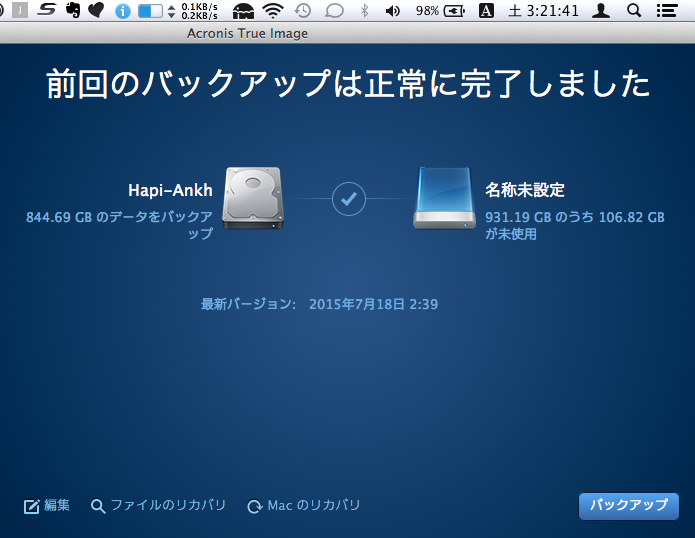Open the user account silhouette icon
Viewport: 695px width, 538px height.
pyautogui.click(x=601, y=10)
